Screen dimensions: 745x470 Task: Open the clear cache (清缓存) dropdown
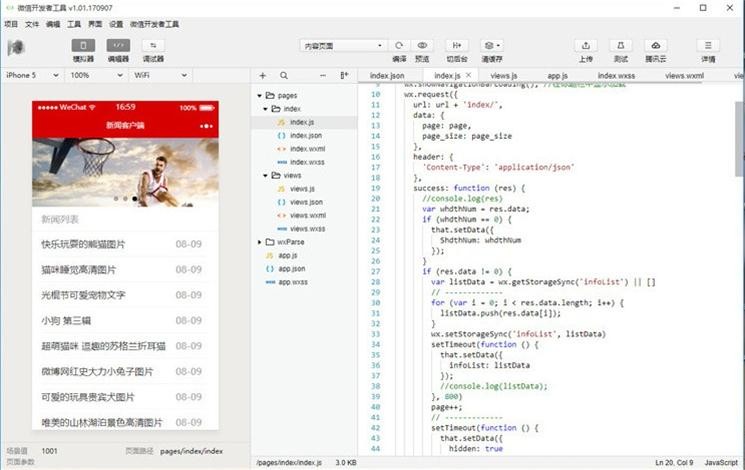(492, 46)
